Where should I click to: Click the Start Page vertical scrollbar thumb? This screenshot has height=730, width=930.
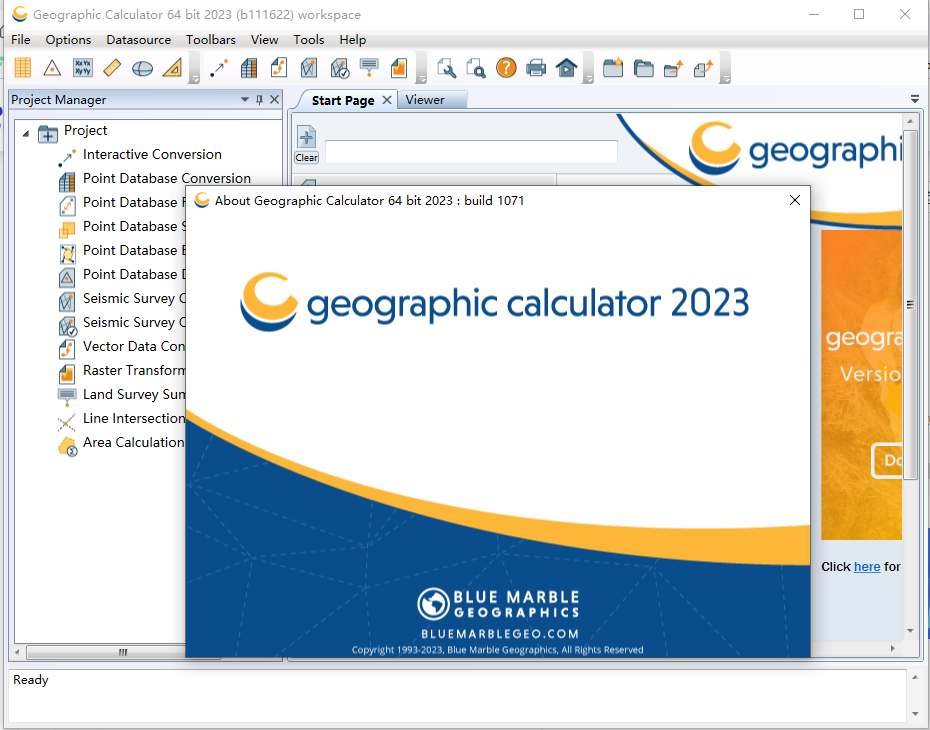tap(910, 305)
